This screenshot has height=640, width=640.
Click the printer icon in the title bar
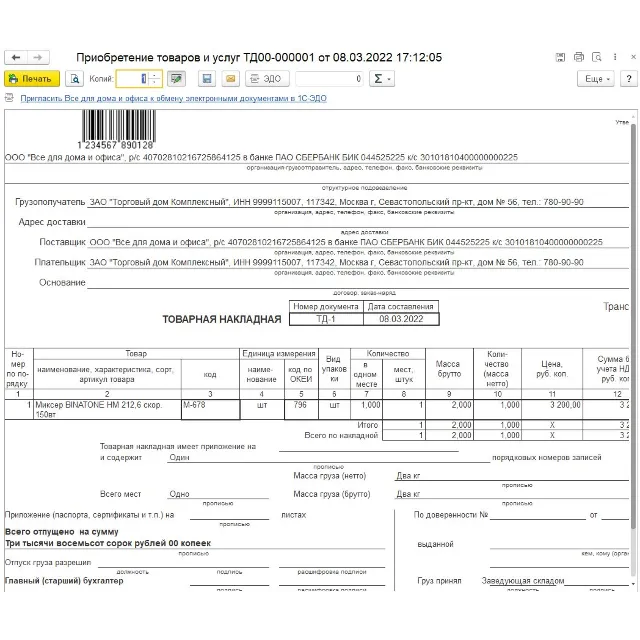pos(579,58)
